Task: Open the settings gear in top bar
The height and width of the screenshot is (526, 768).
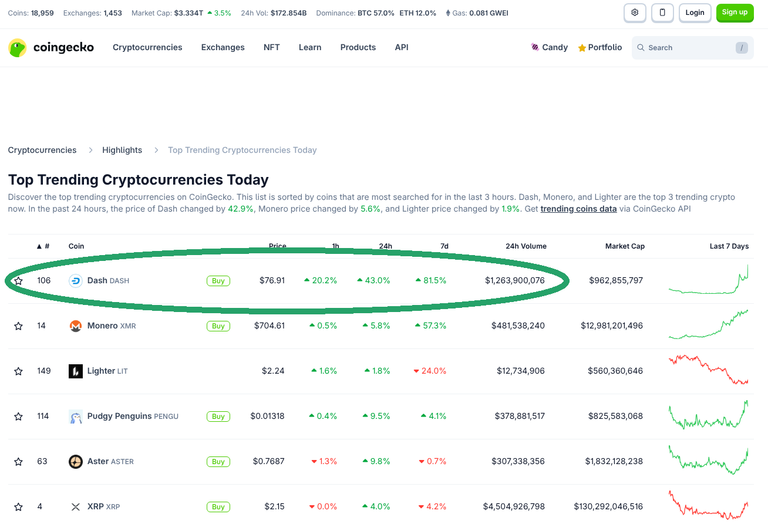Action: tap(635, 13)
